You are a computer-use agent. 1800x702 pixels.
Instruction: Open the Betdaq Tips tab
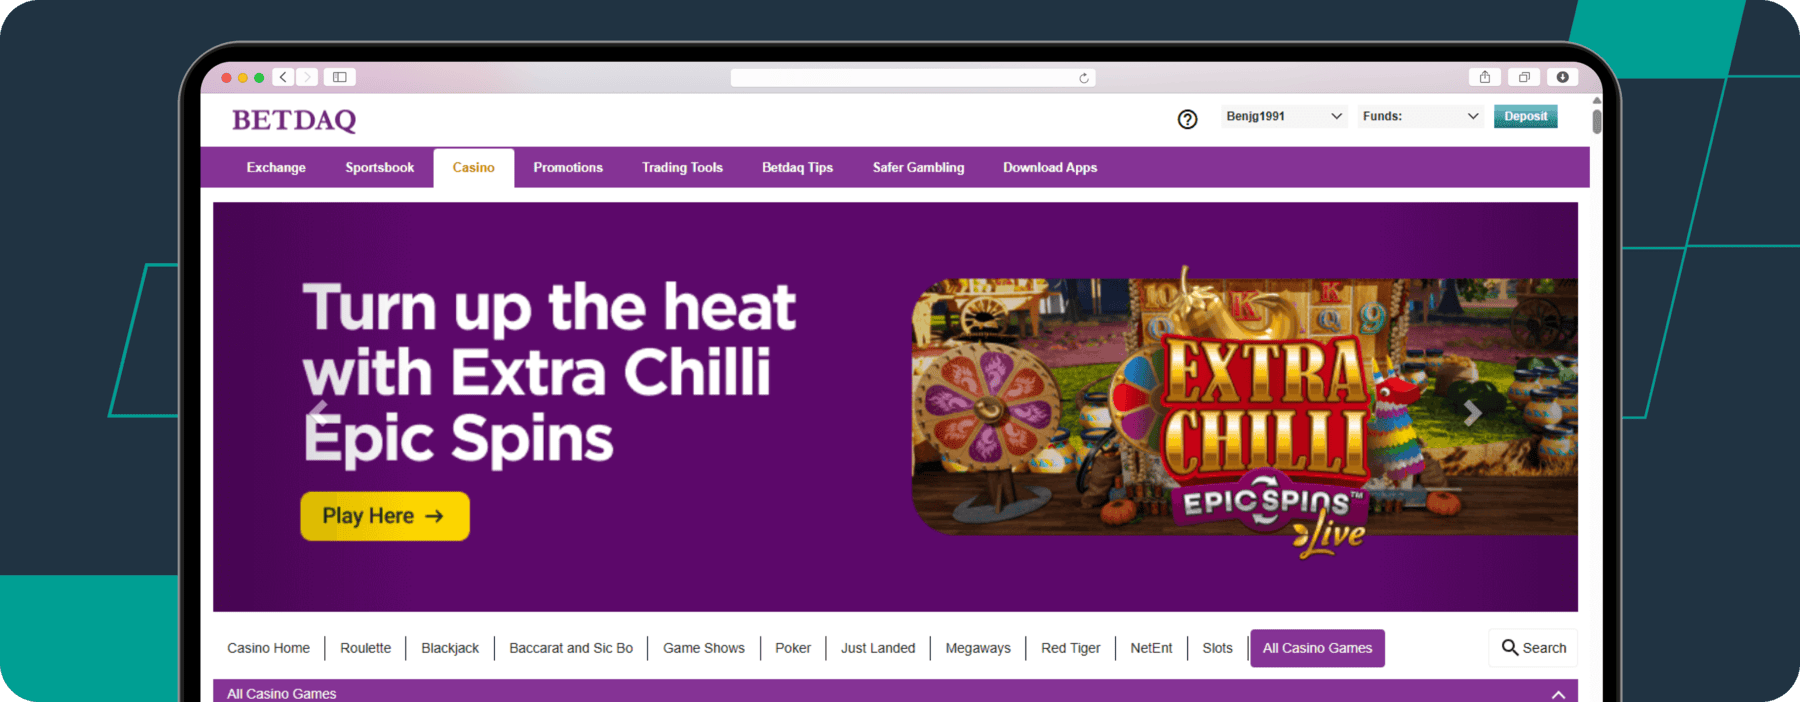click(797, 168)
